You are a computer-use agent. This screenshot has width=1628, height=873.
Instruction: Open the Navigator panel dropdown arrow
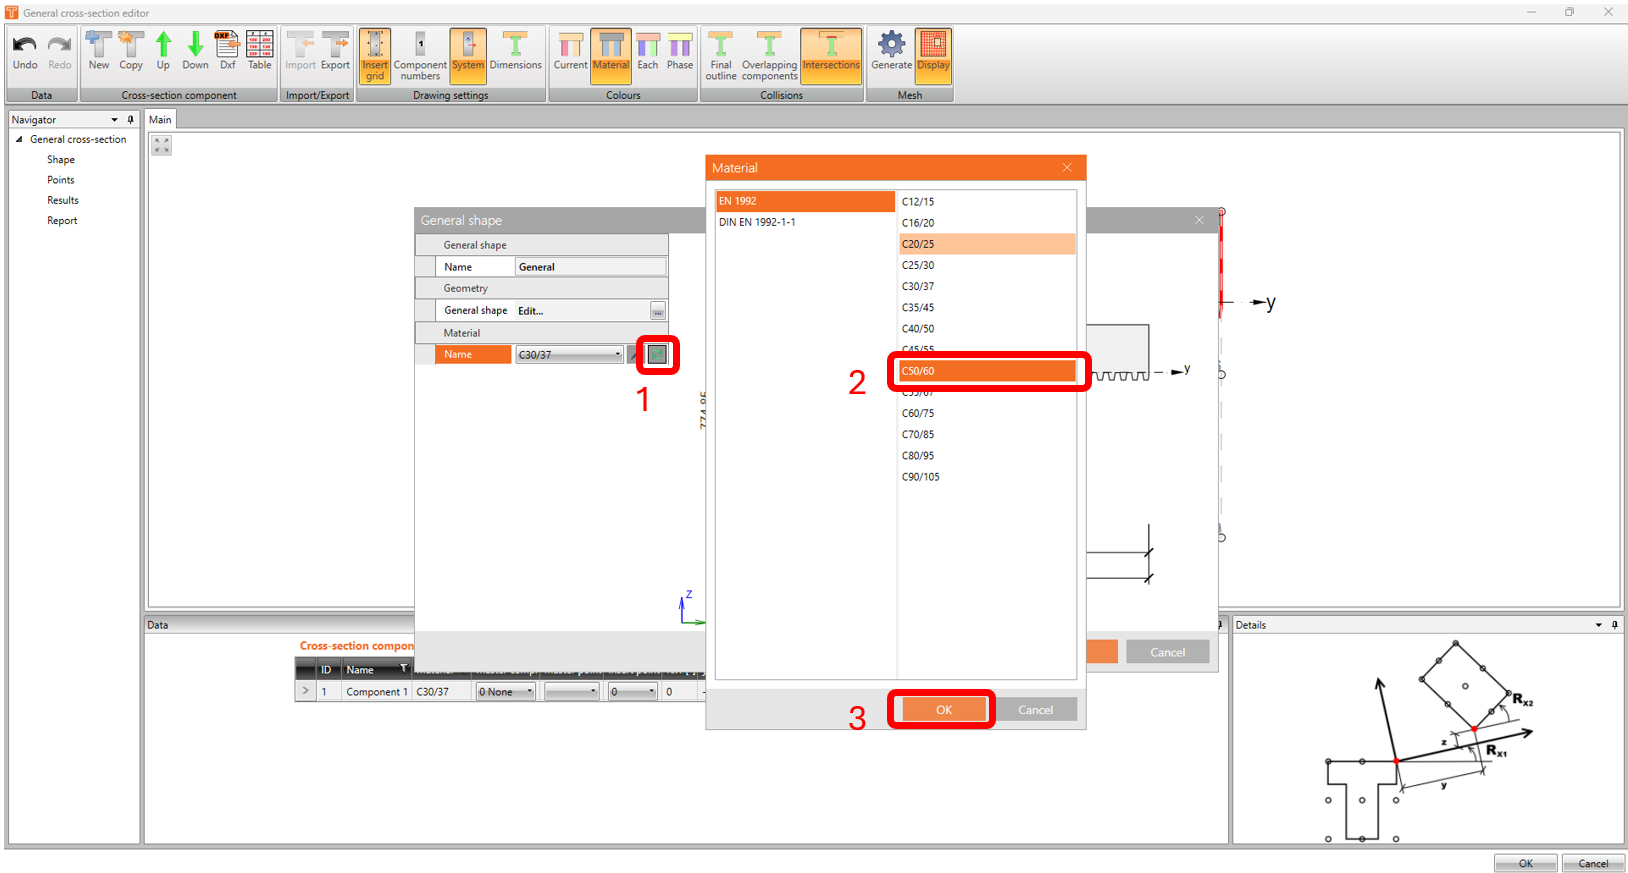click(x=114, y=120)
